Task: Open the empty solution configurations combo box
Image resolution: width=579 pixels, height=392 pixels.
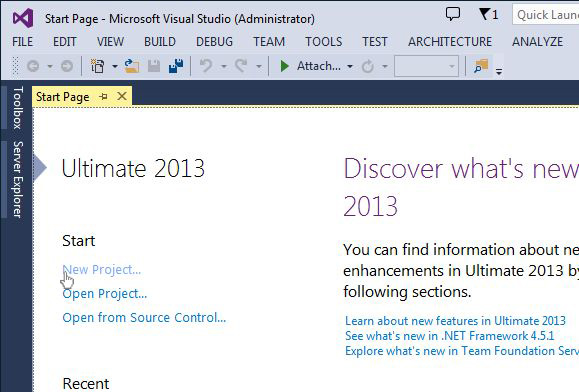Action: click(x=426, y=66)
